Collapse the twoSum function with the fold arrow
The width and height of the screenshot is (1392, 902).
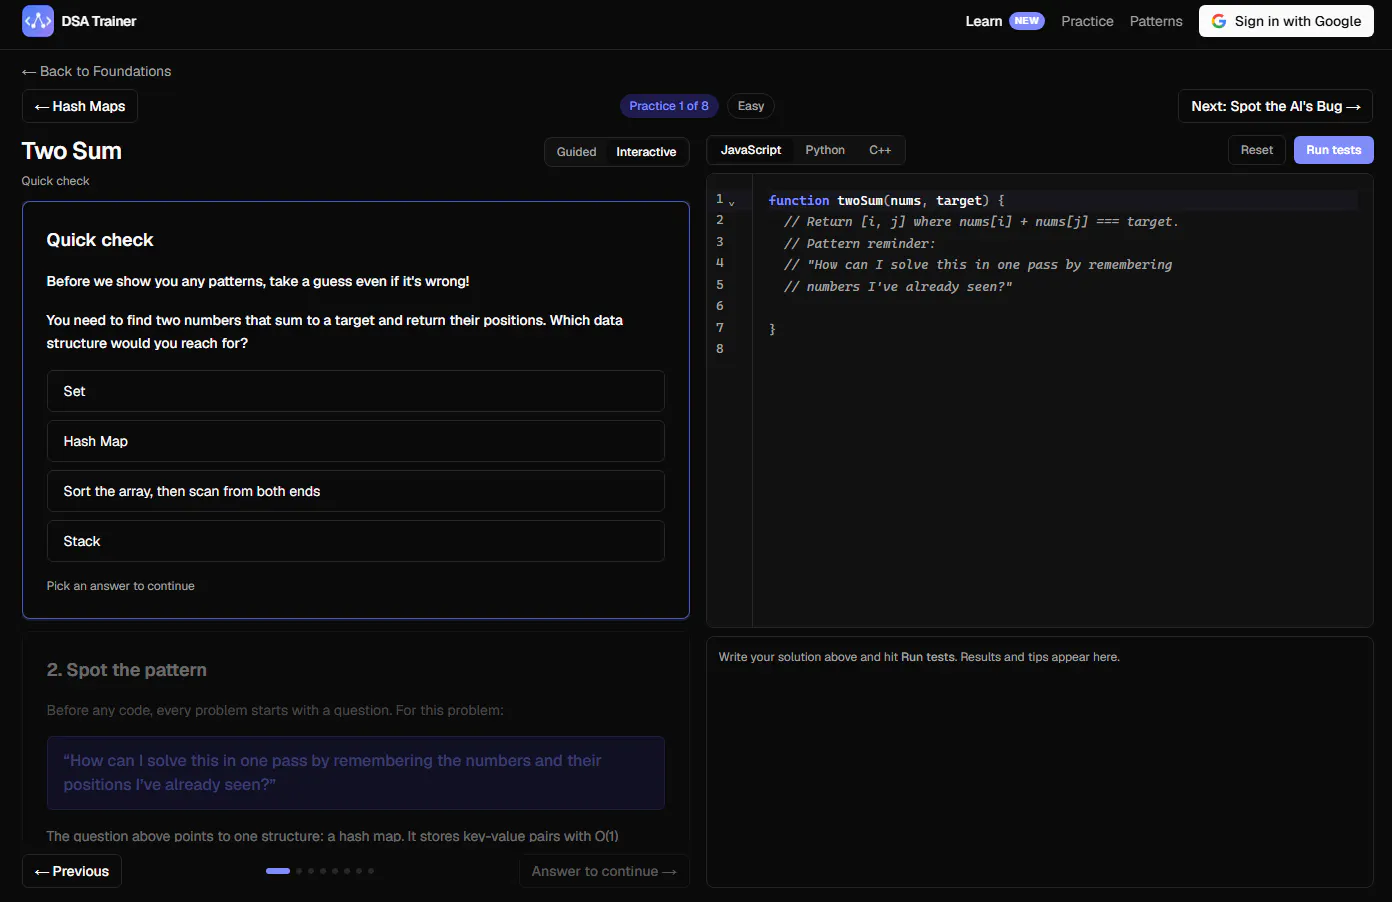click(x=731, y=203)
